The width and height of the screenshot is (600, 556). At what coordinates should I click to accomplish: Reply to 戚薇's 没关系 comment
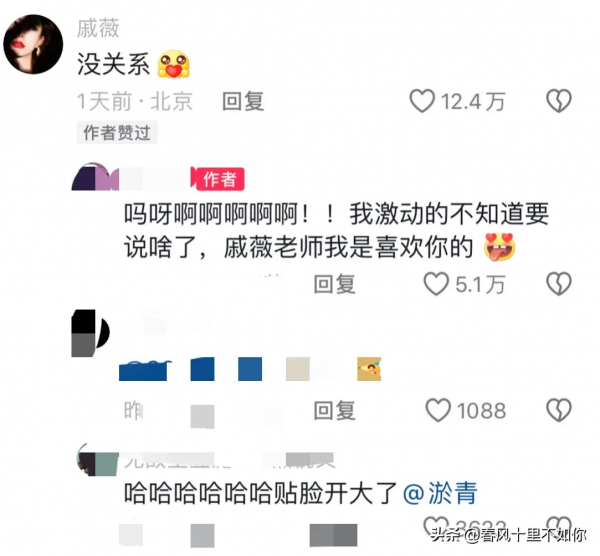(243, 101)
